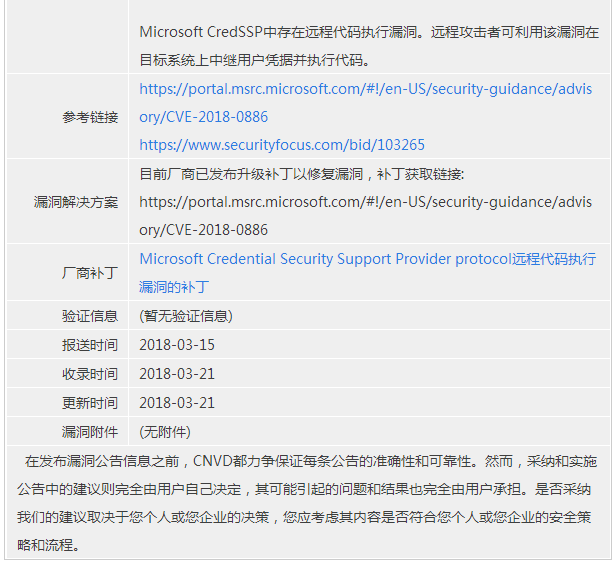Open the portal.msrc.microsoft.com reference link

tap(365, 103)
